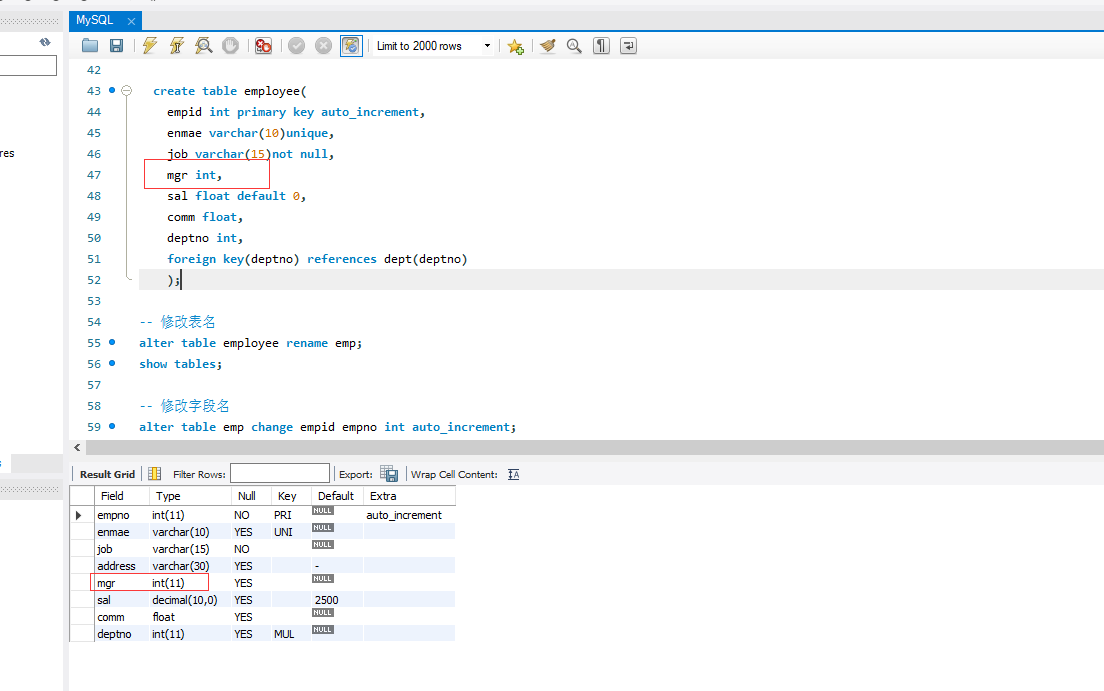The image size is (1104, 691).
Task: Click the result grid table icon
Action: click(x=155, y=474)
